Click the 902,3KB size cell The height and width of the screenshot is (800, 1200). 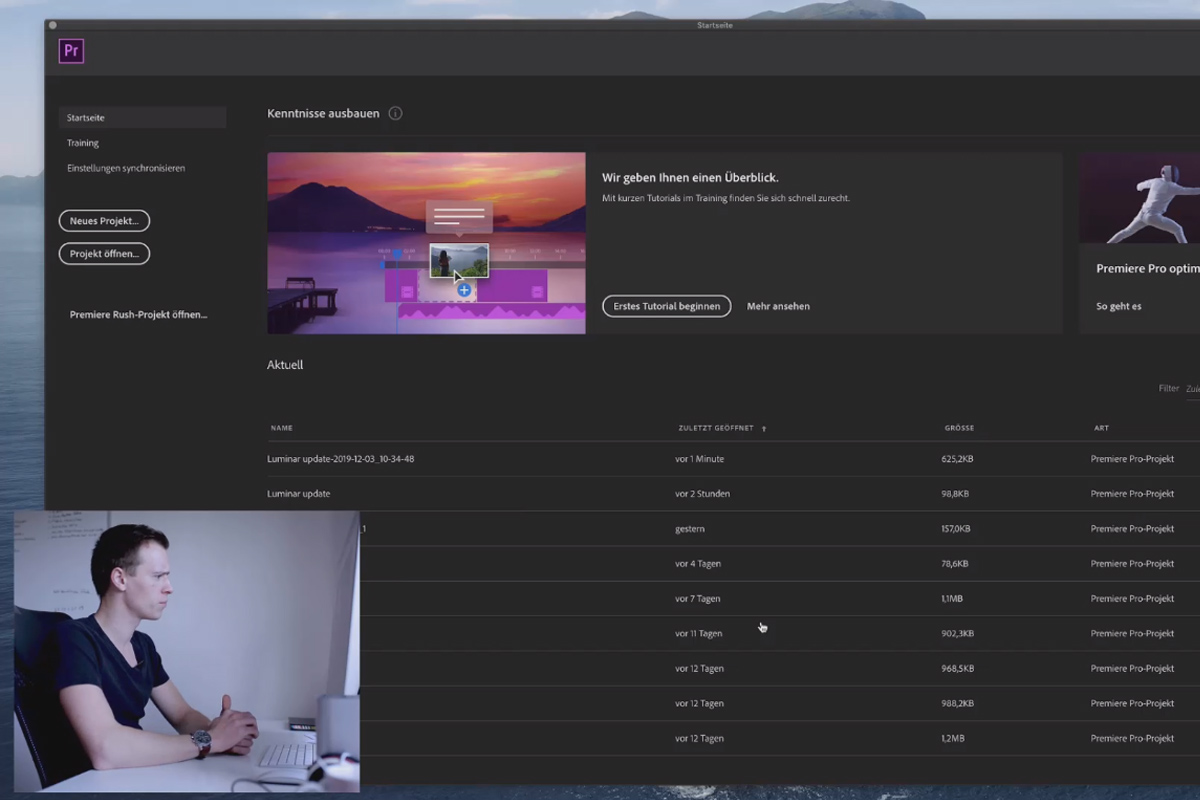coord(957,634)
